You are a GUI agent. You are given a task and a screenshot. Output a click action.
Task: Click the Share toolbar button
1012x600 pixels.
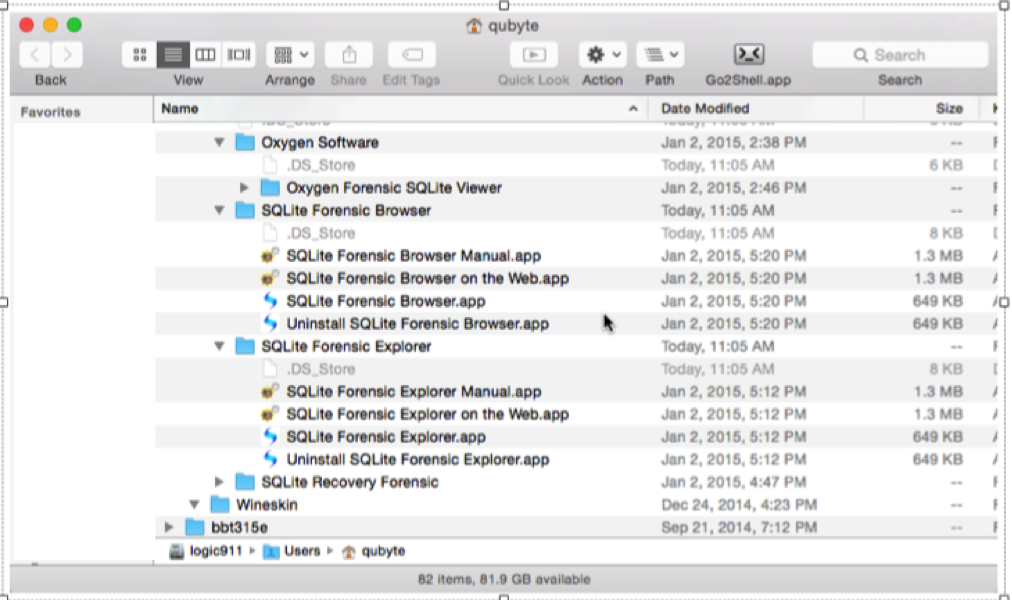[x=349, y=55]
